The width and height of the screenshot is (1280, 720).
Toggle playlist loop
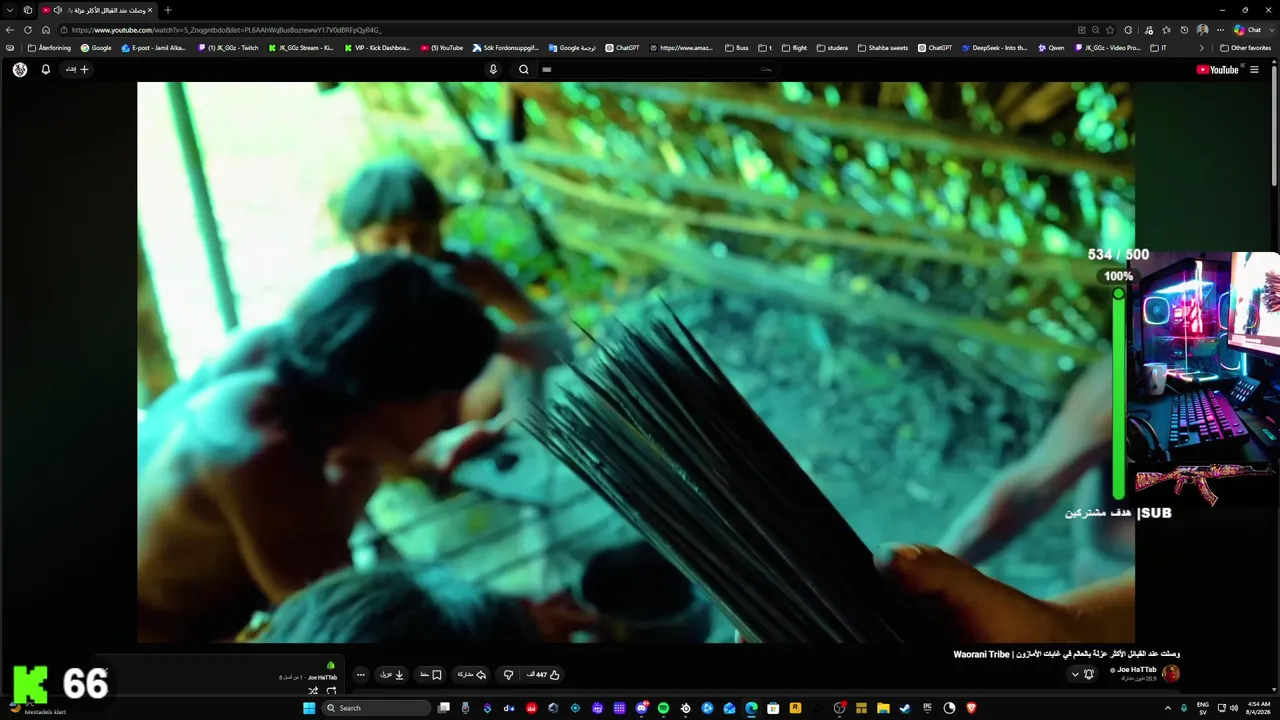point(331,691)
